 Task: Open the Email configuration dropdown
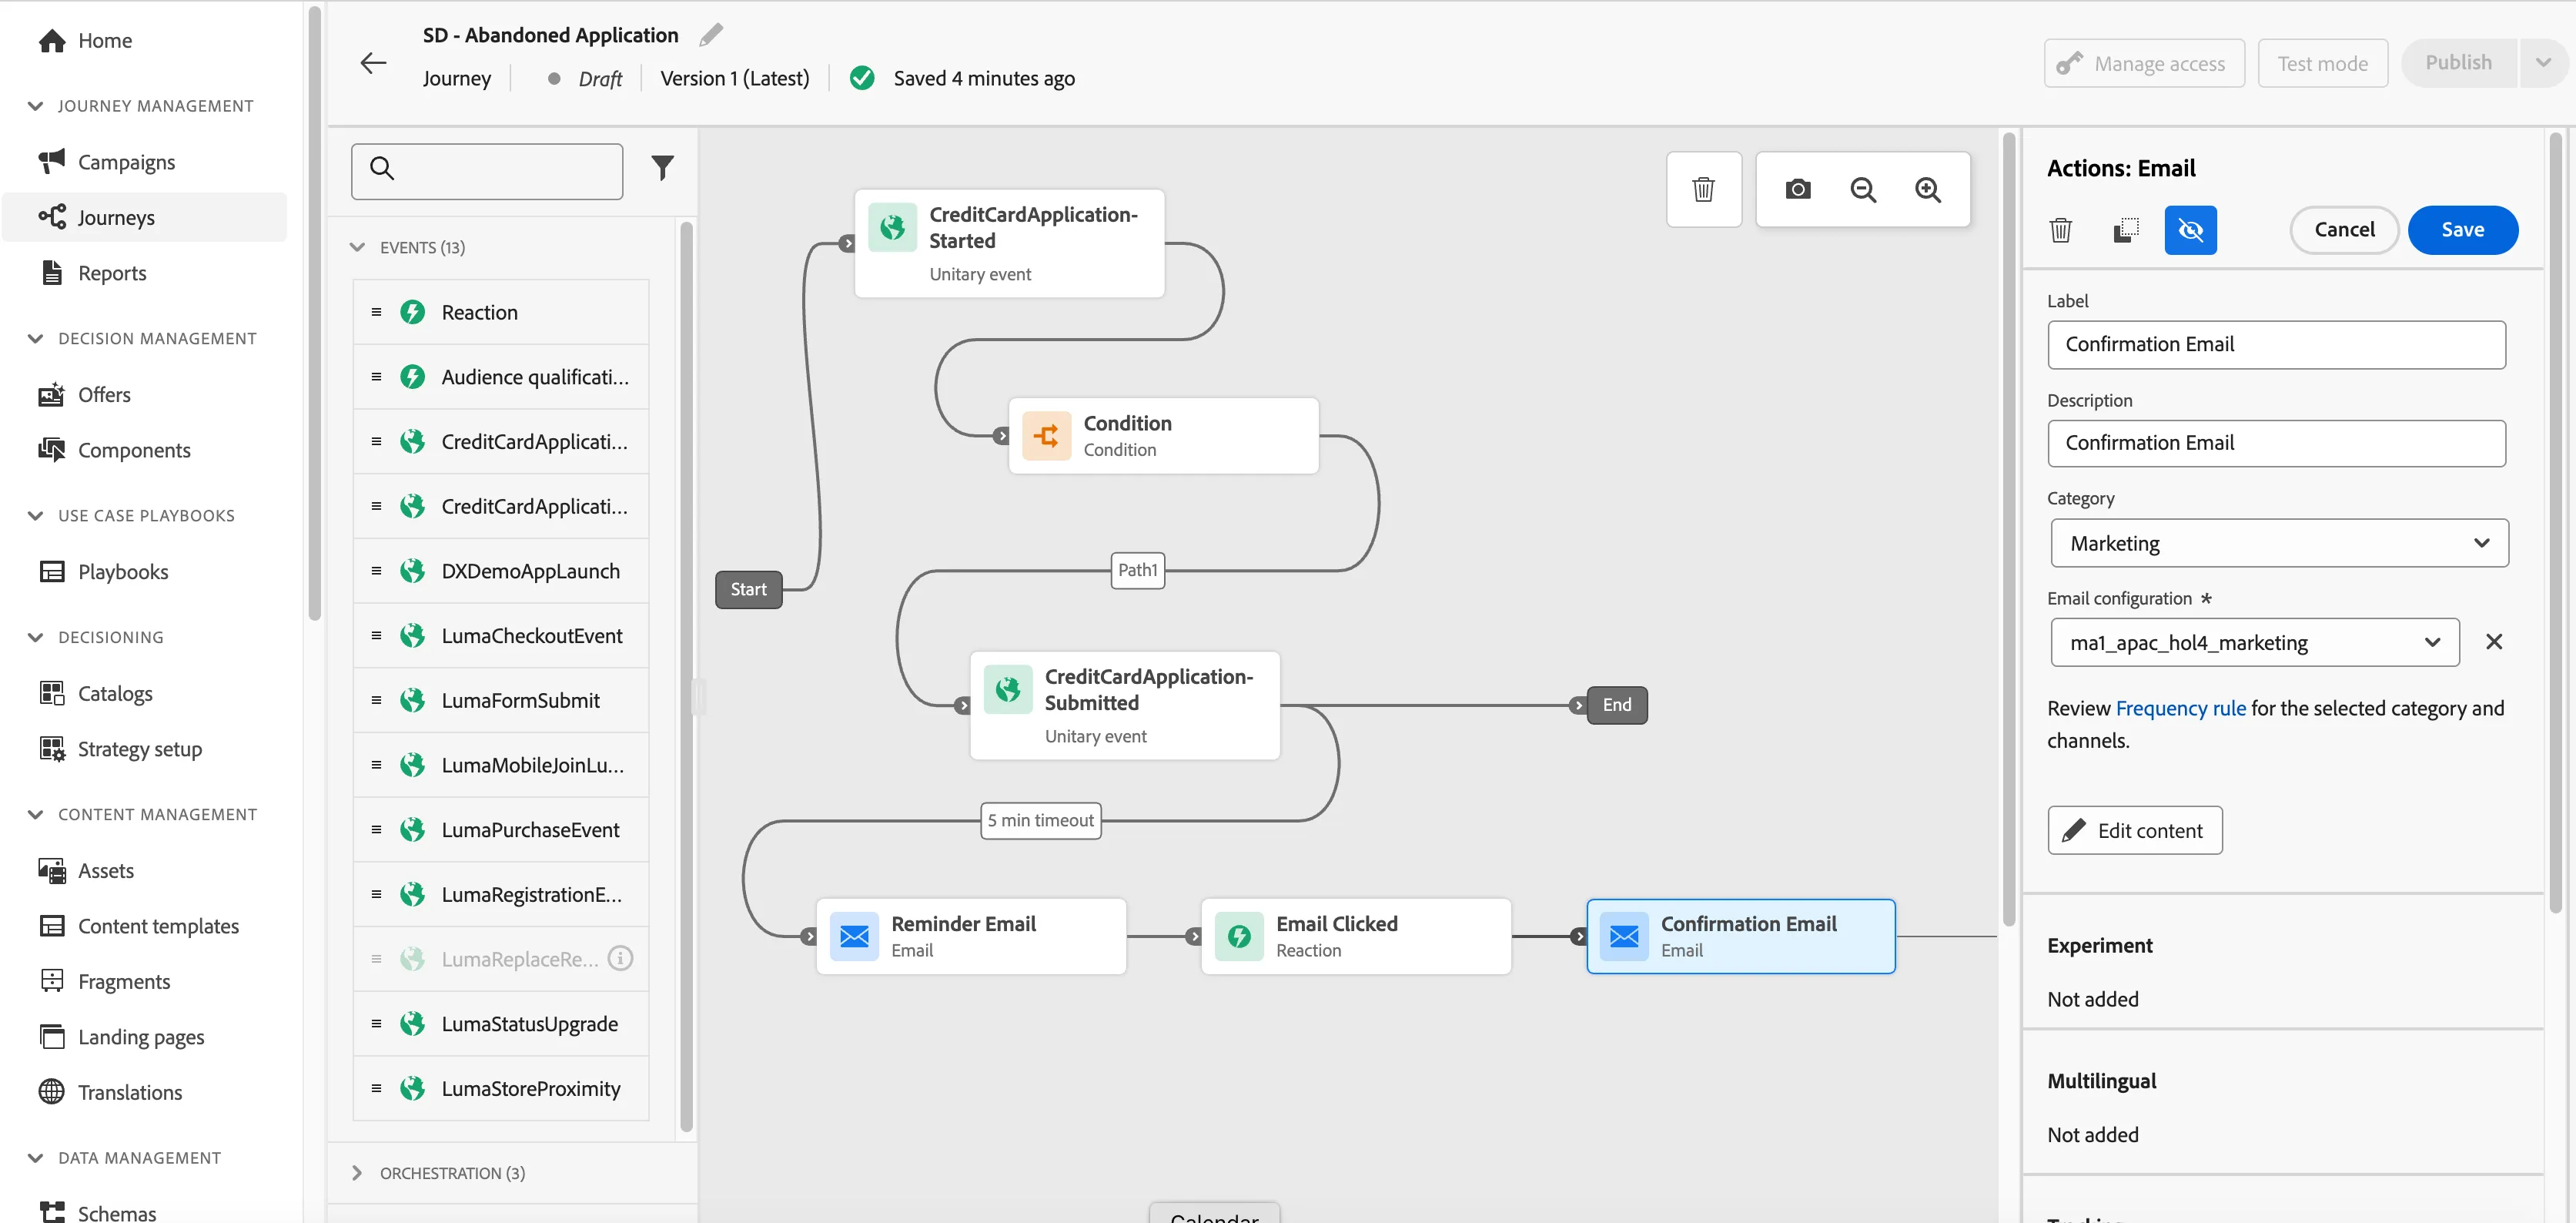tap(2254, 642)
